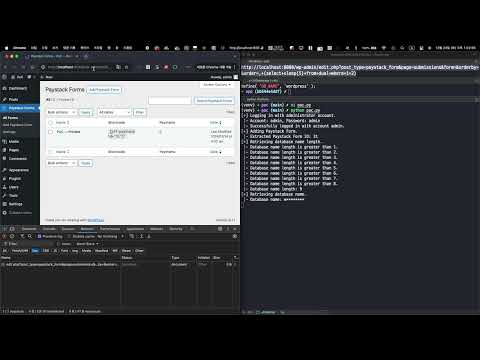Open Media in WordPress sidebar
The width and height of the screenshot is (480, 360).
[x=13, y=142]
